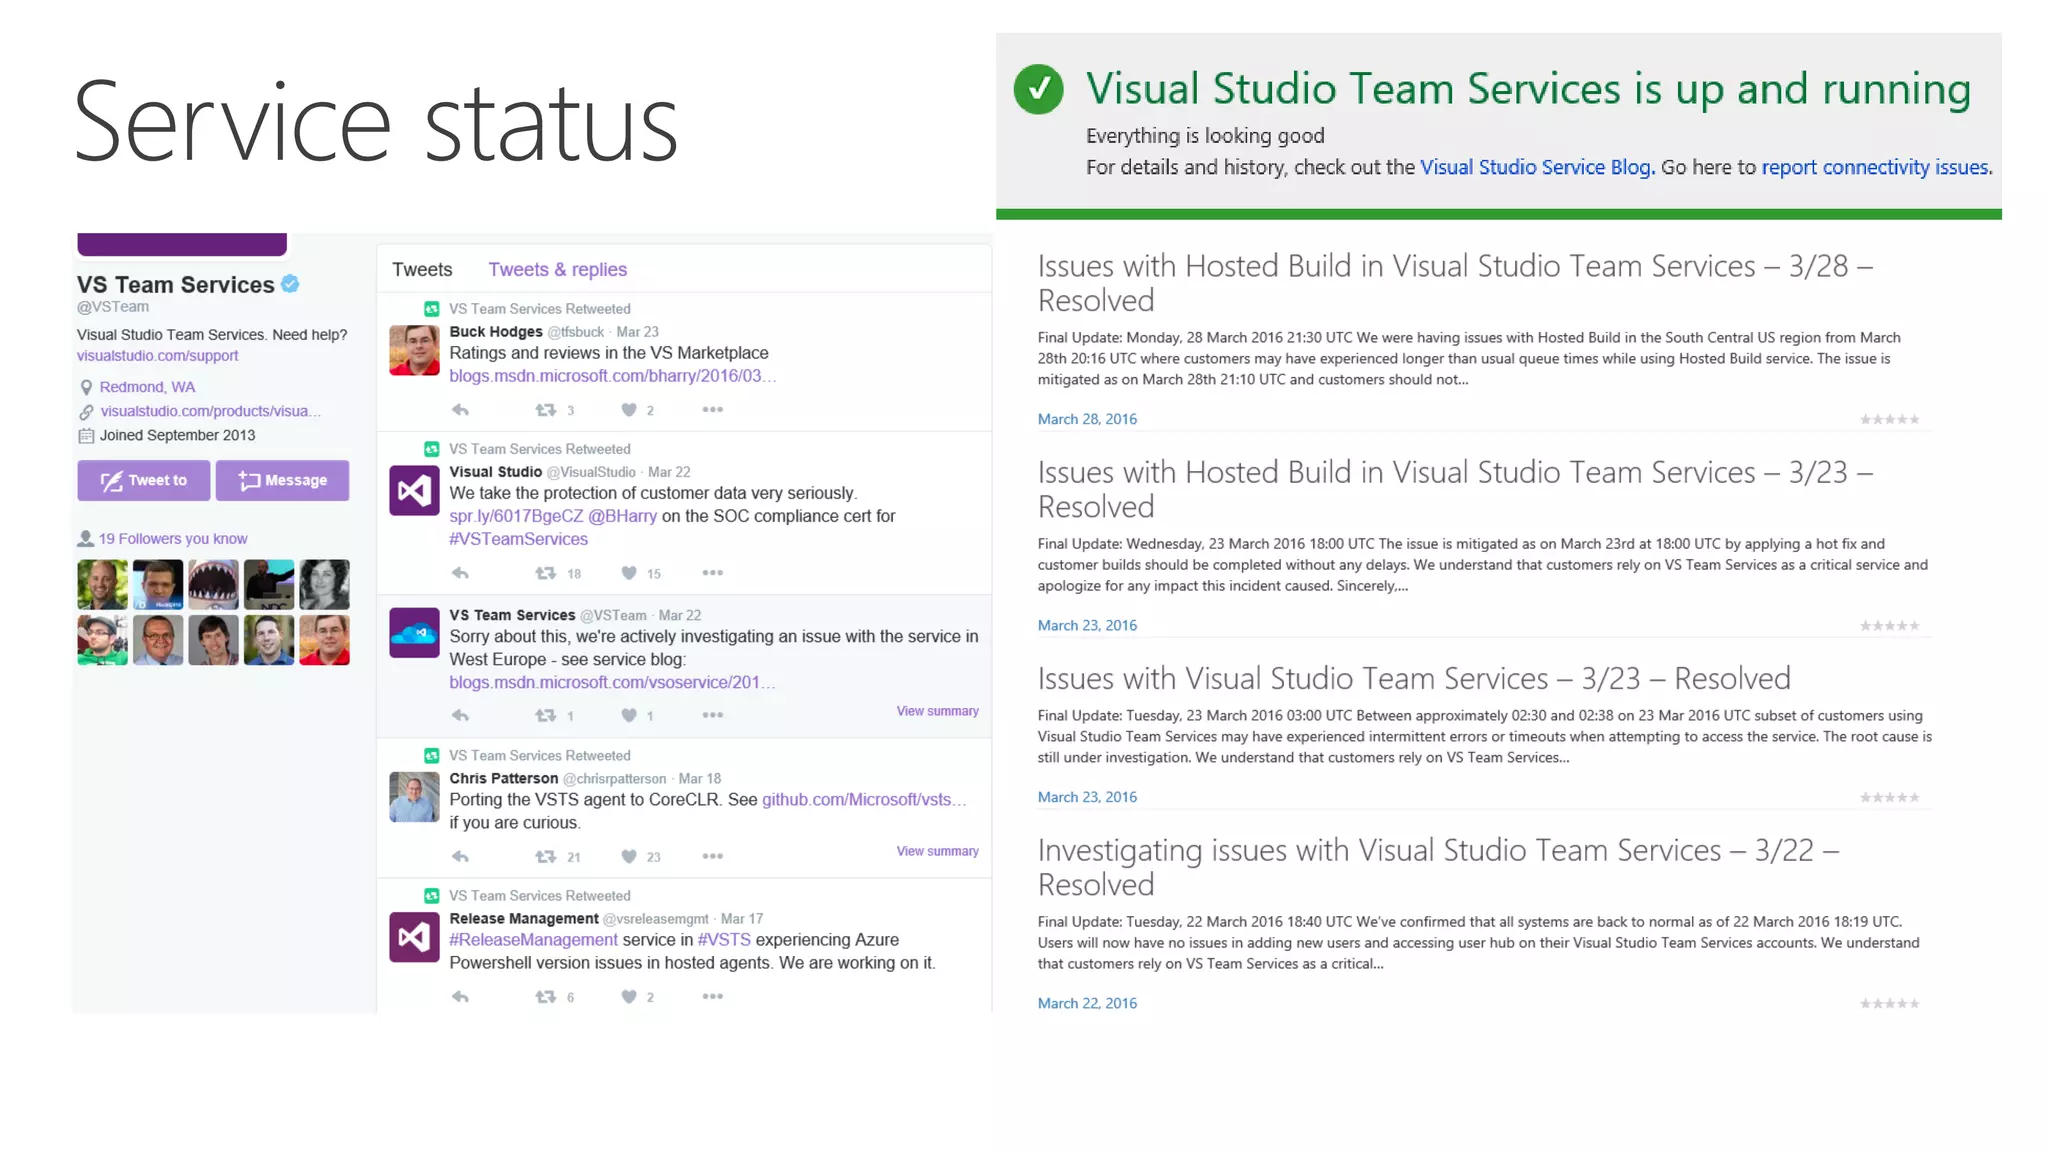Rate the March 22 post with stars
The image size is (2048, 1150).
(x=1889, y=1003)
